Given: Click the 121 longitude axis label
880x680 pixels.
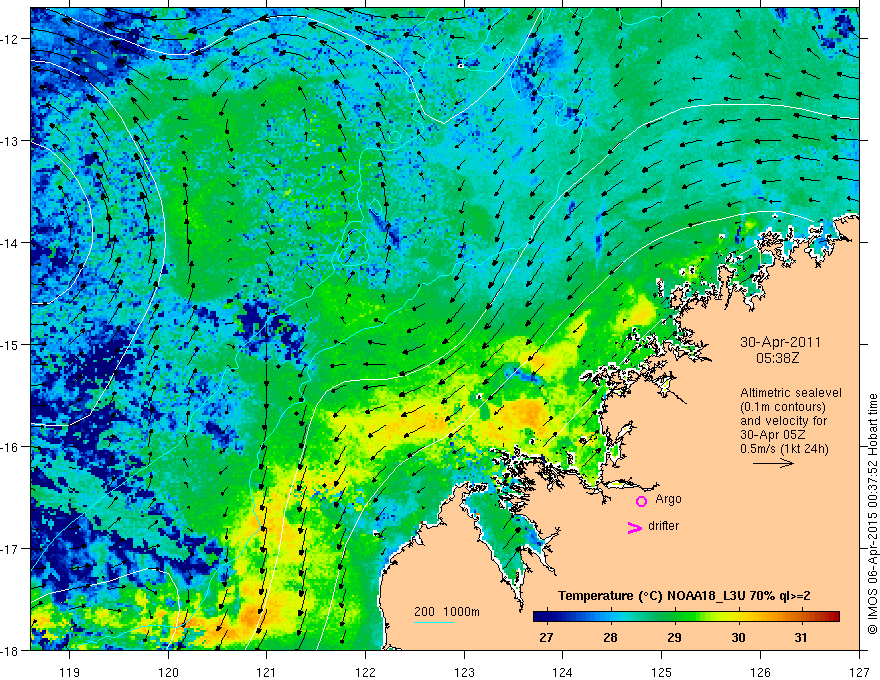Looking at the screenshot, I should (267, 672).
